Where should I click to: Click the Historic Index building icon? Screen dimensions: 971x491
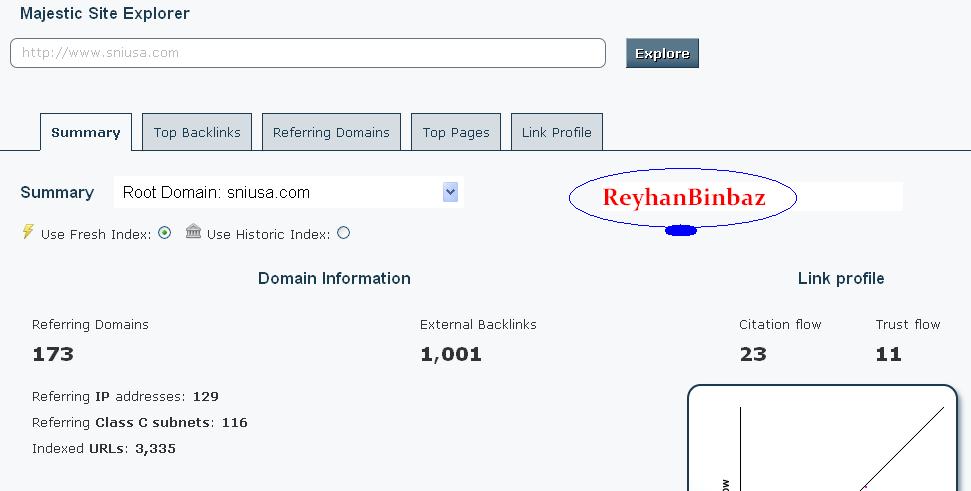pos(193,232)
